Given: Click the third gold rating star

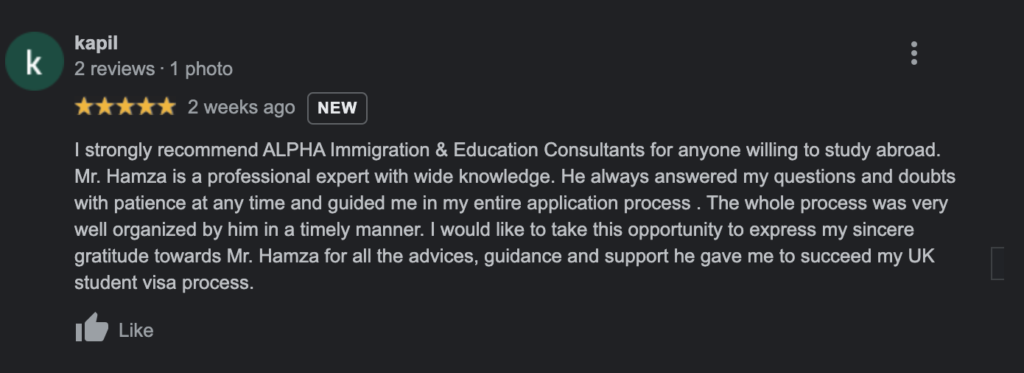Looking at the screenshot, I should 125,106.
